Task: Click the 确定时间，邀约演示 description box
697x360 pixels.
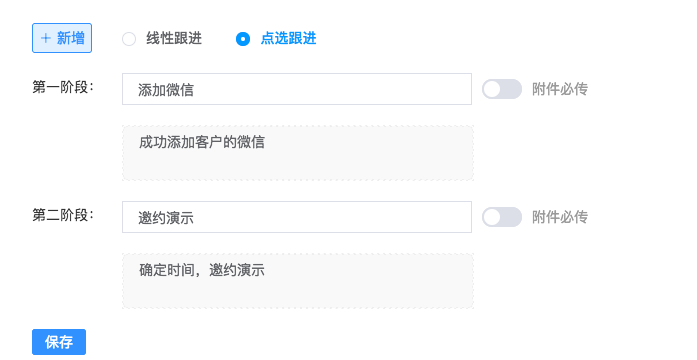Action: click(298, 281)
